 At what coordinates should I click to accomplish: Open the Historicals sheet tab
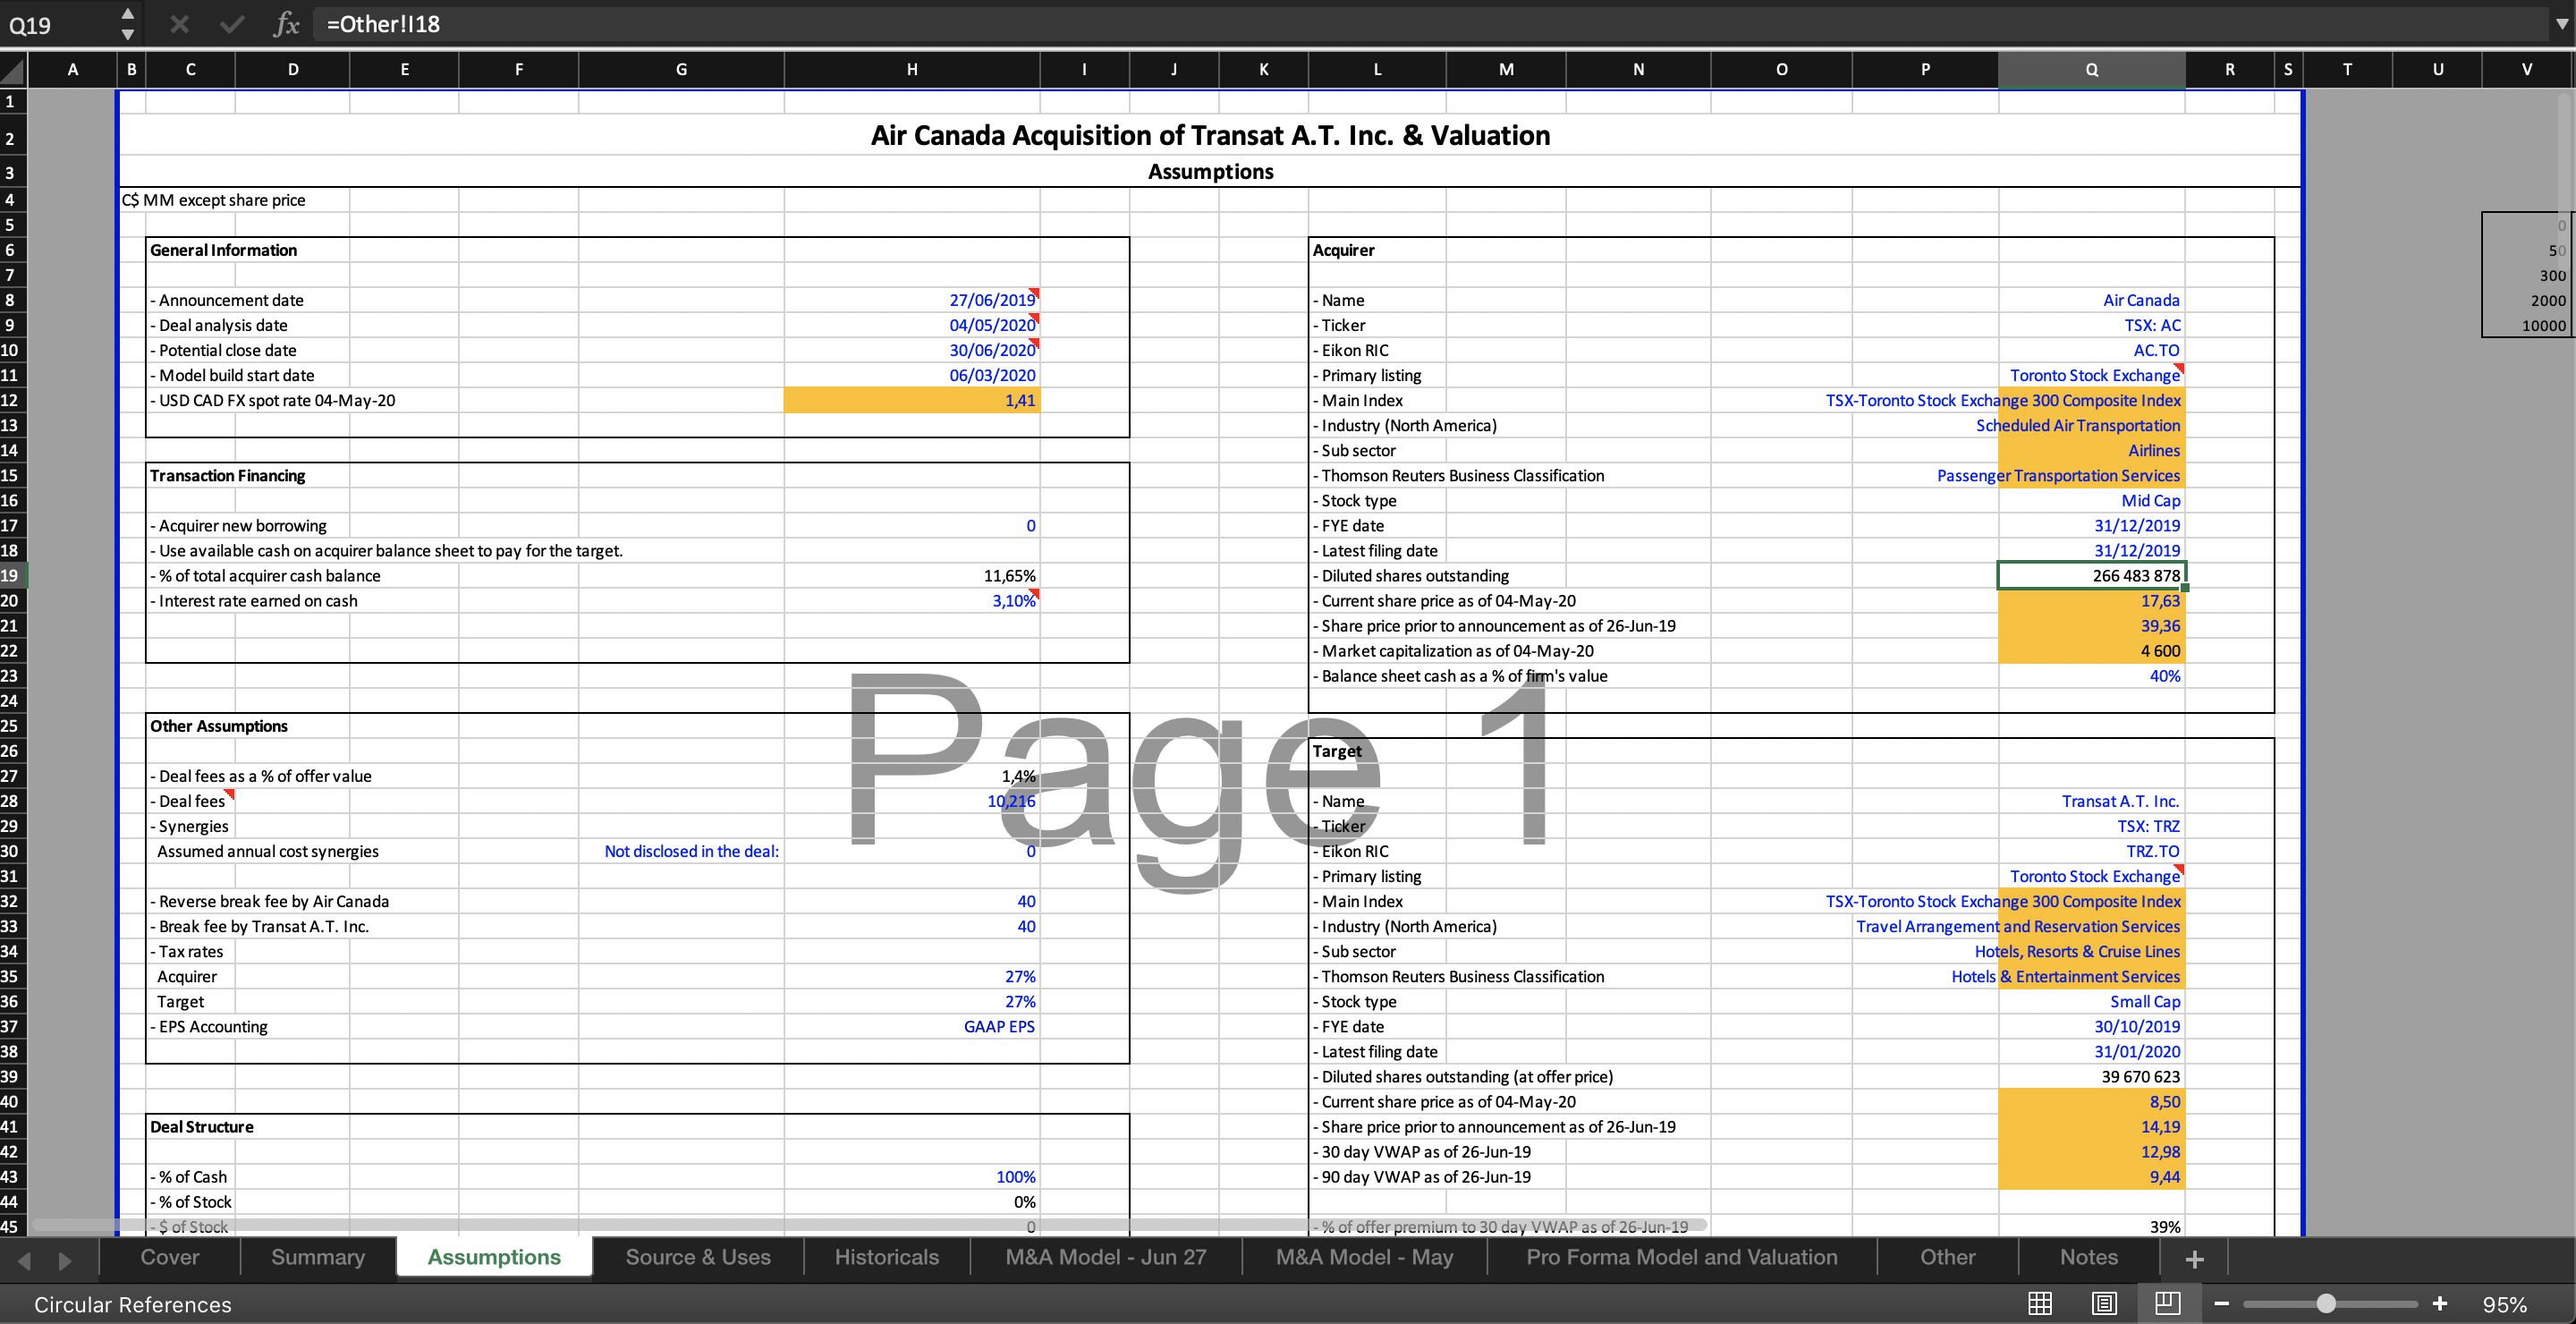(887, 1257)
